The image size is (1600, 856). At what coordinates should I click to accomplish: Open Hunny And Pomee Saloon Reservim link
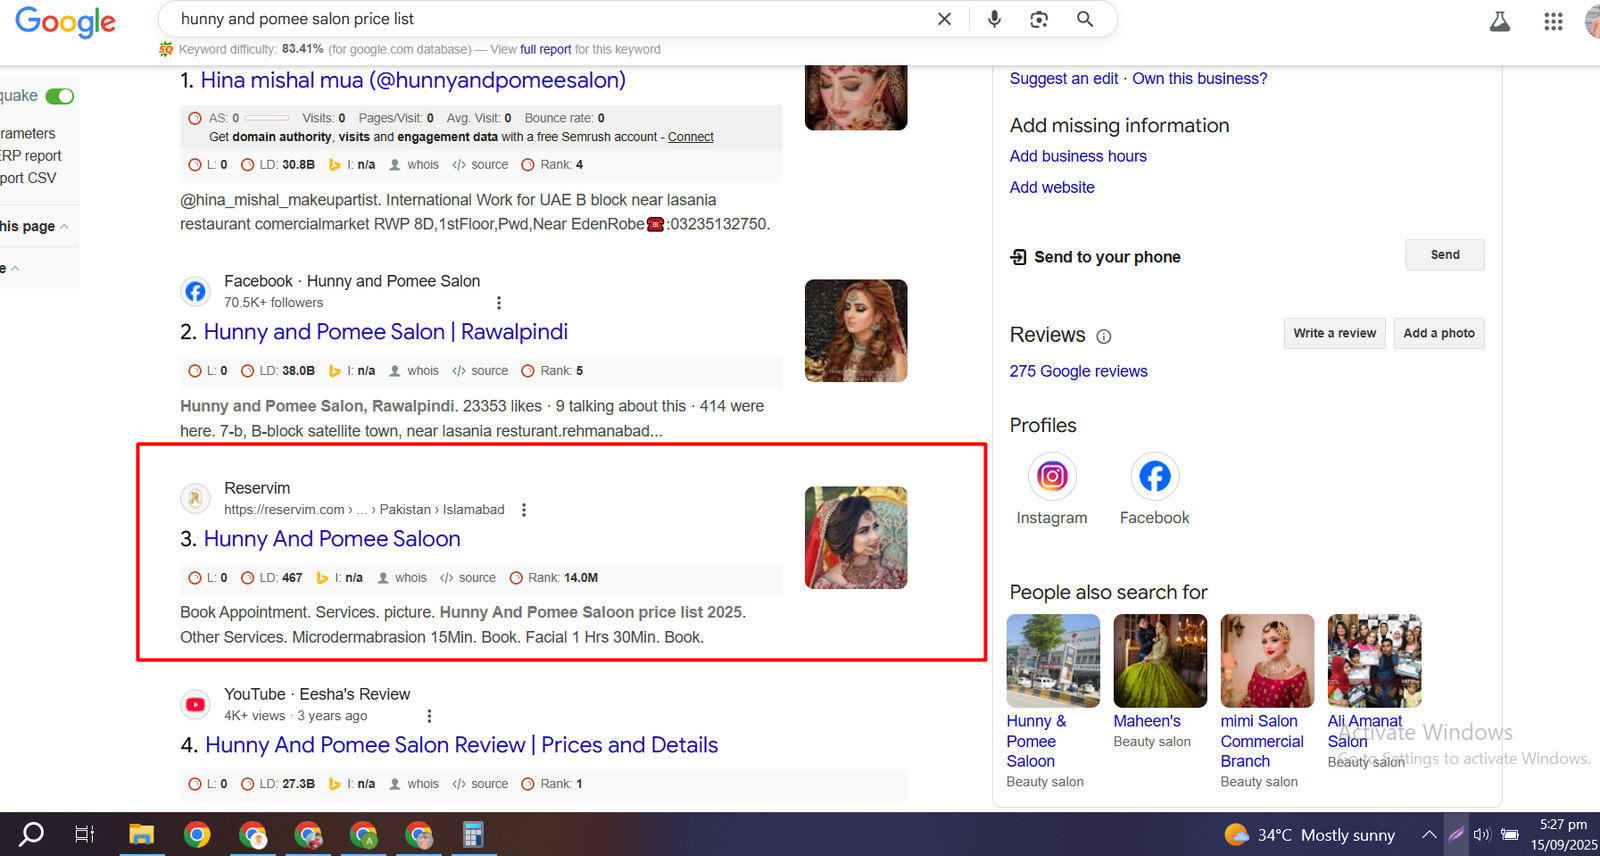click(332, 539)
